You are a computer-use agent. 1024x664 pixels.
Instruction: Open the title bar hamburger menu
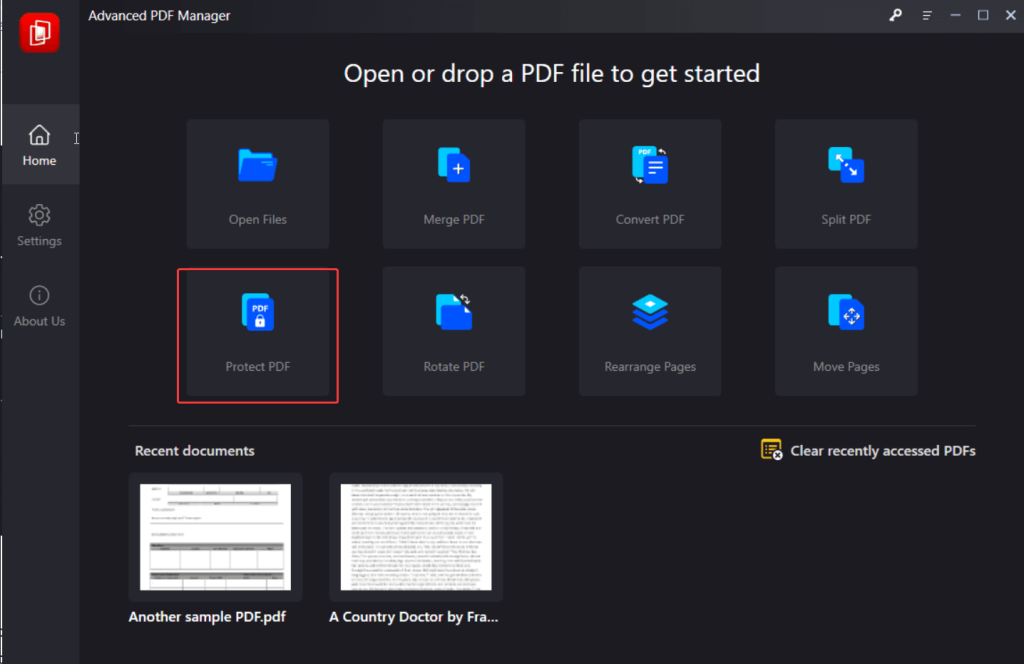click(927, 15)
